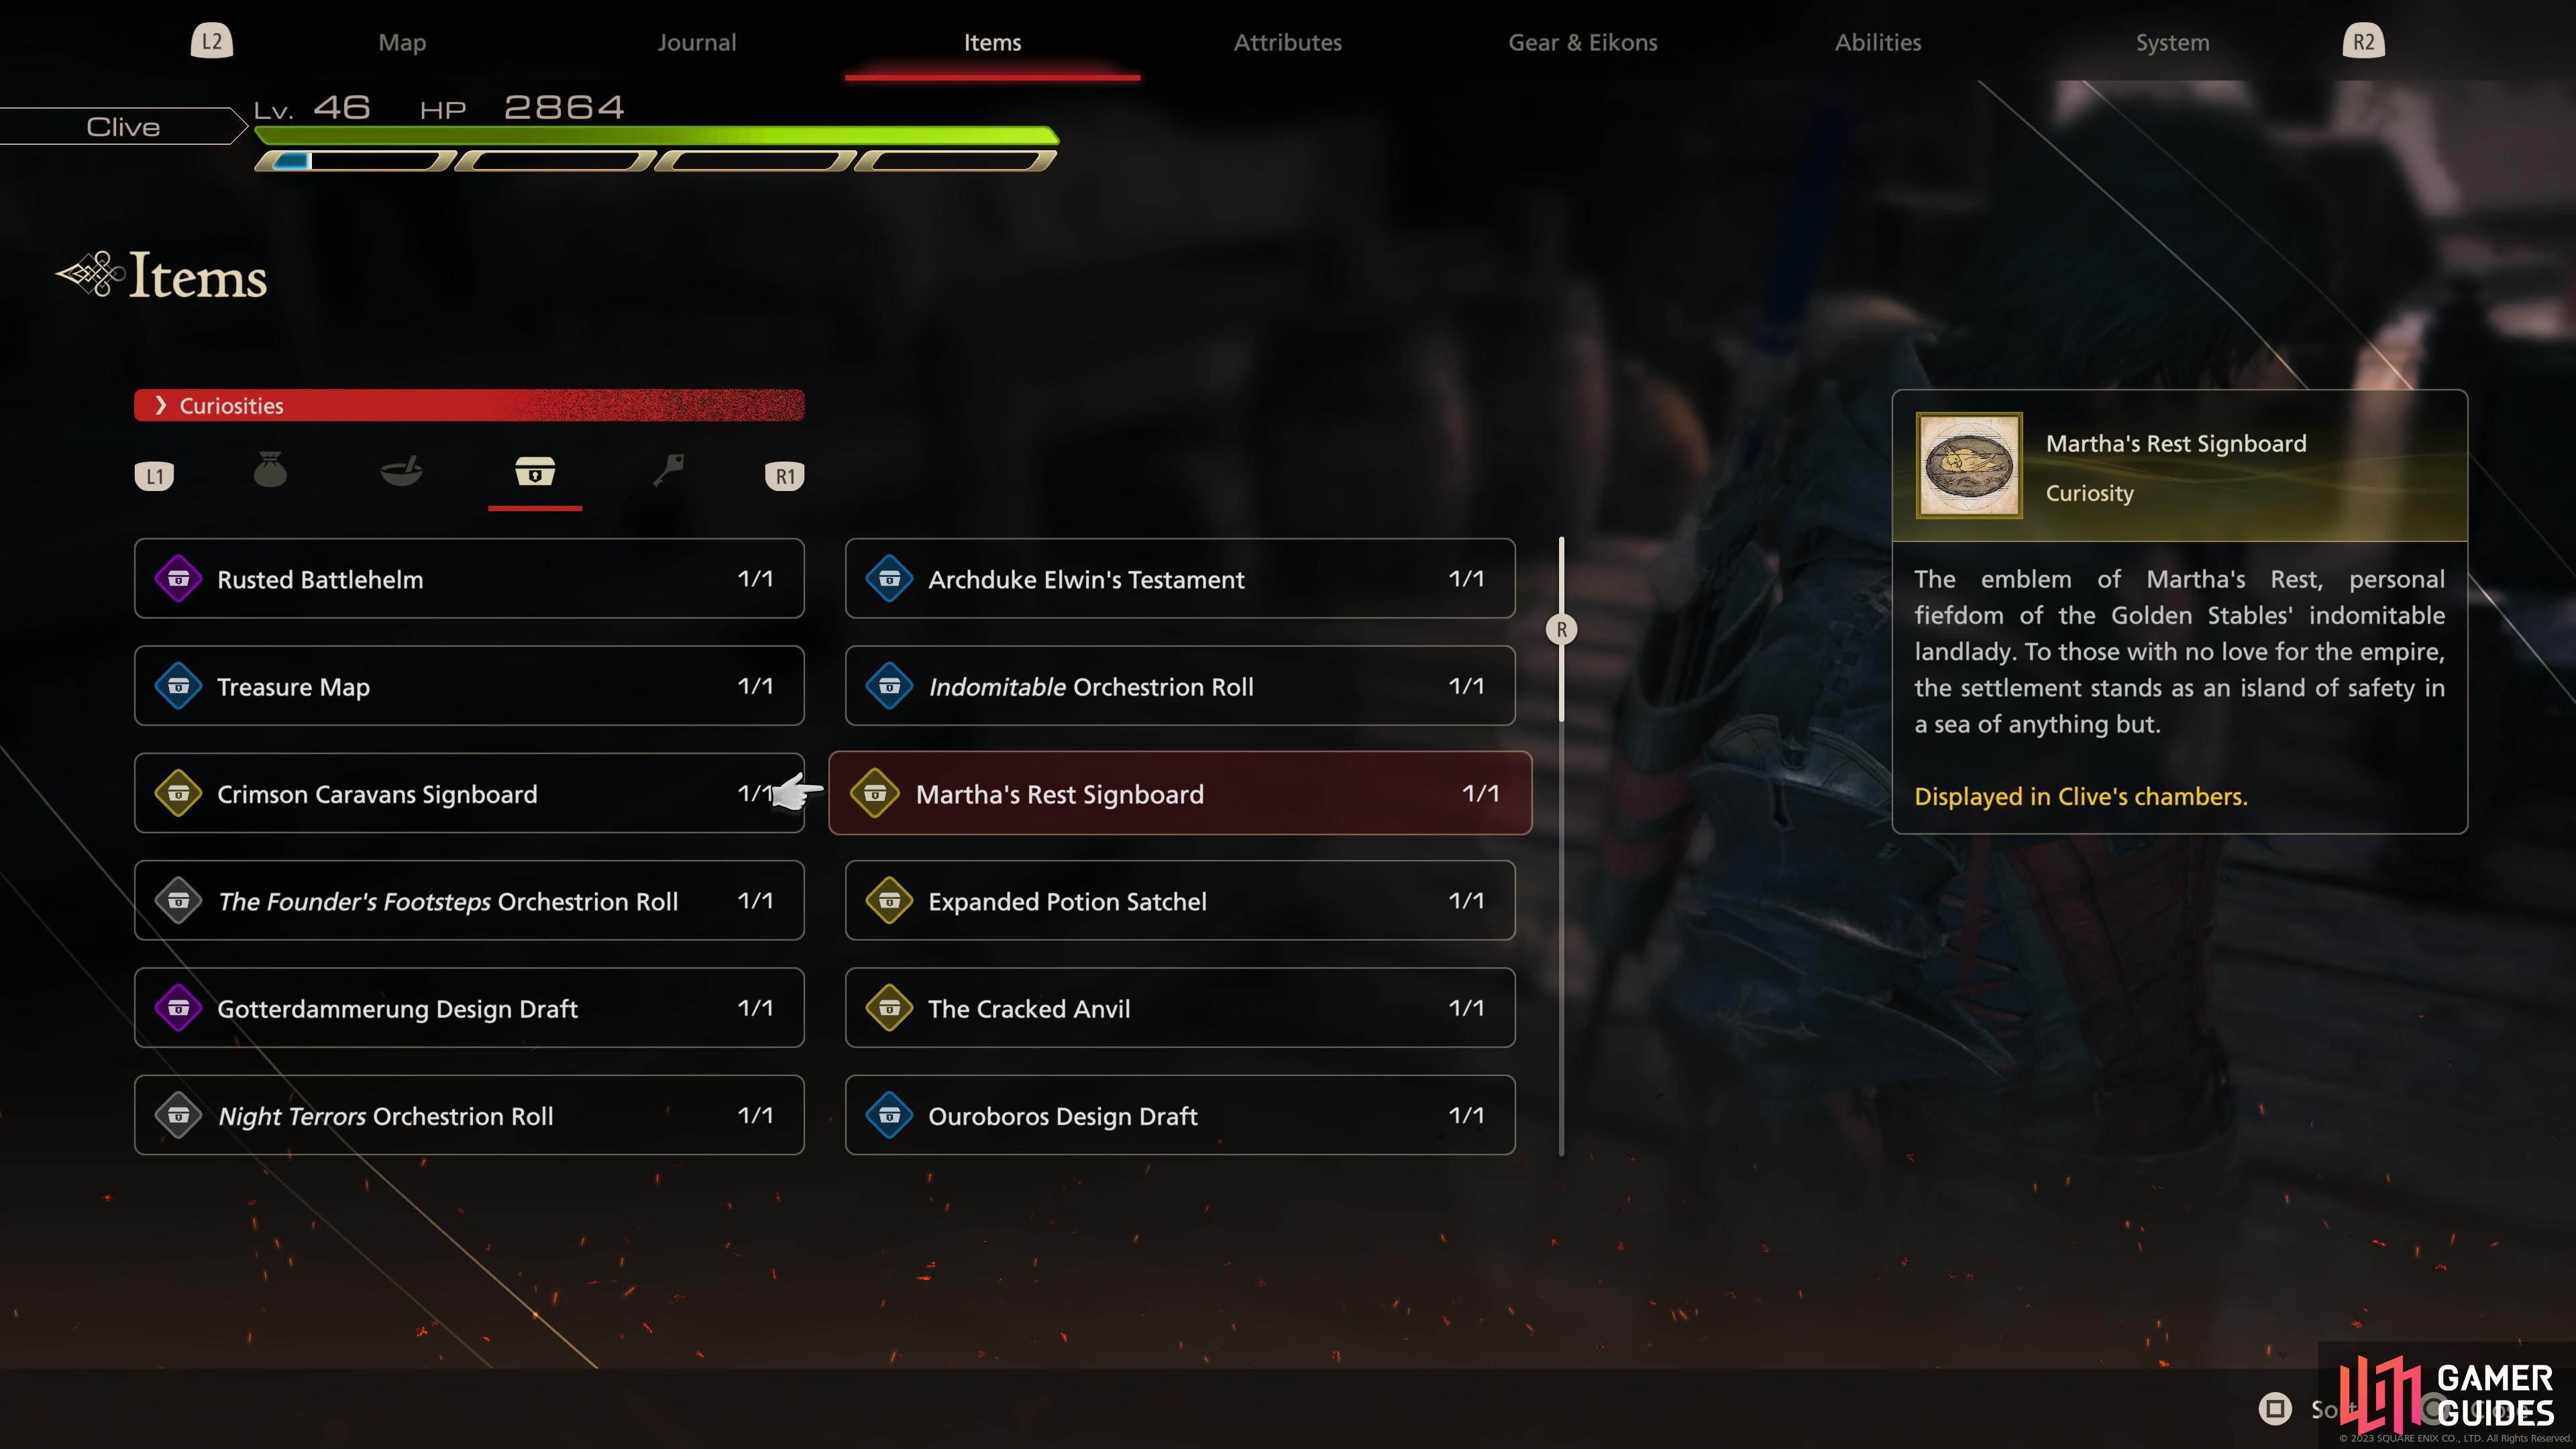Click the Martha's Rest Signboard thumbnail image
Screen dimensions: 2576x1449
tap(1969, 466)
